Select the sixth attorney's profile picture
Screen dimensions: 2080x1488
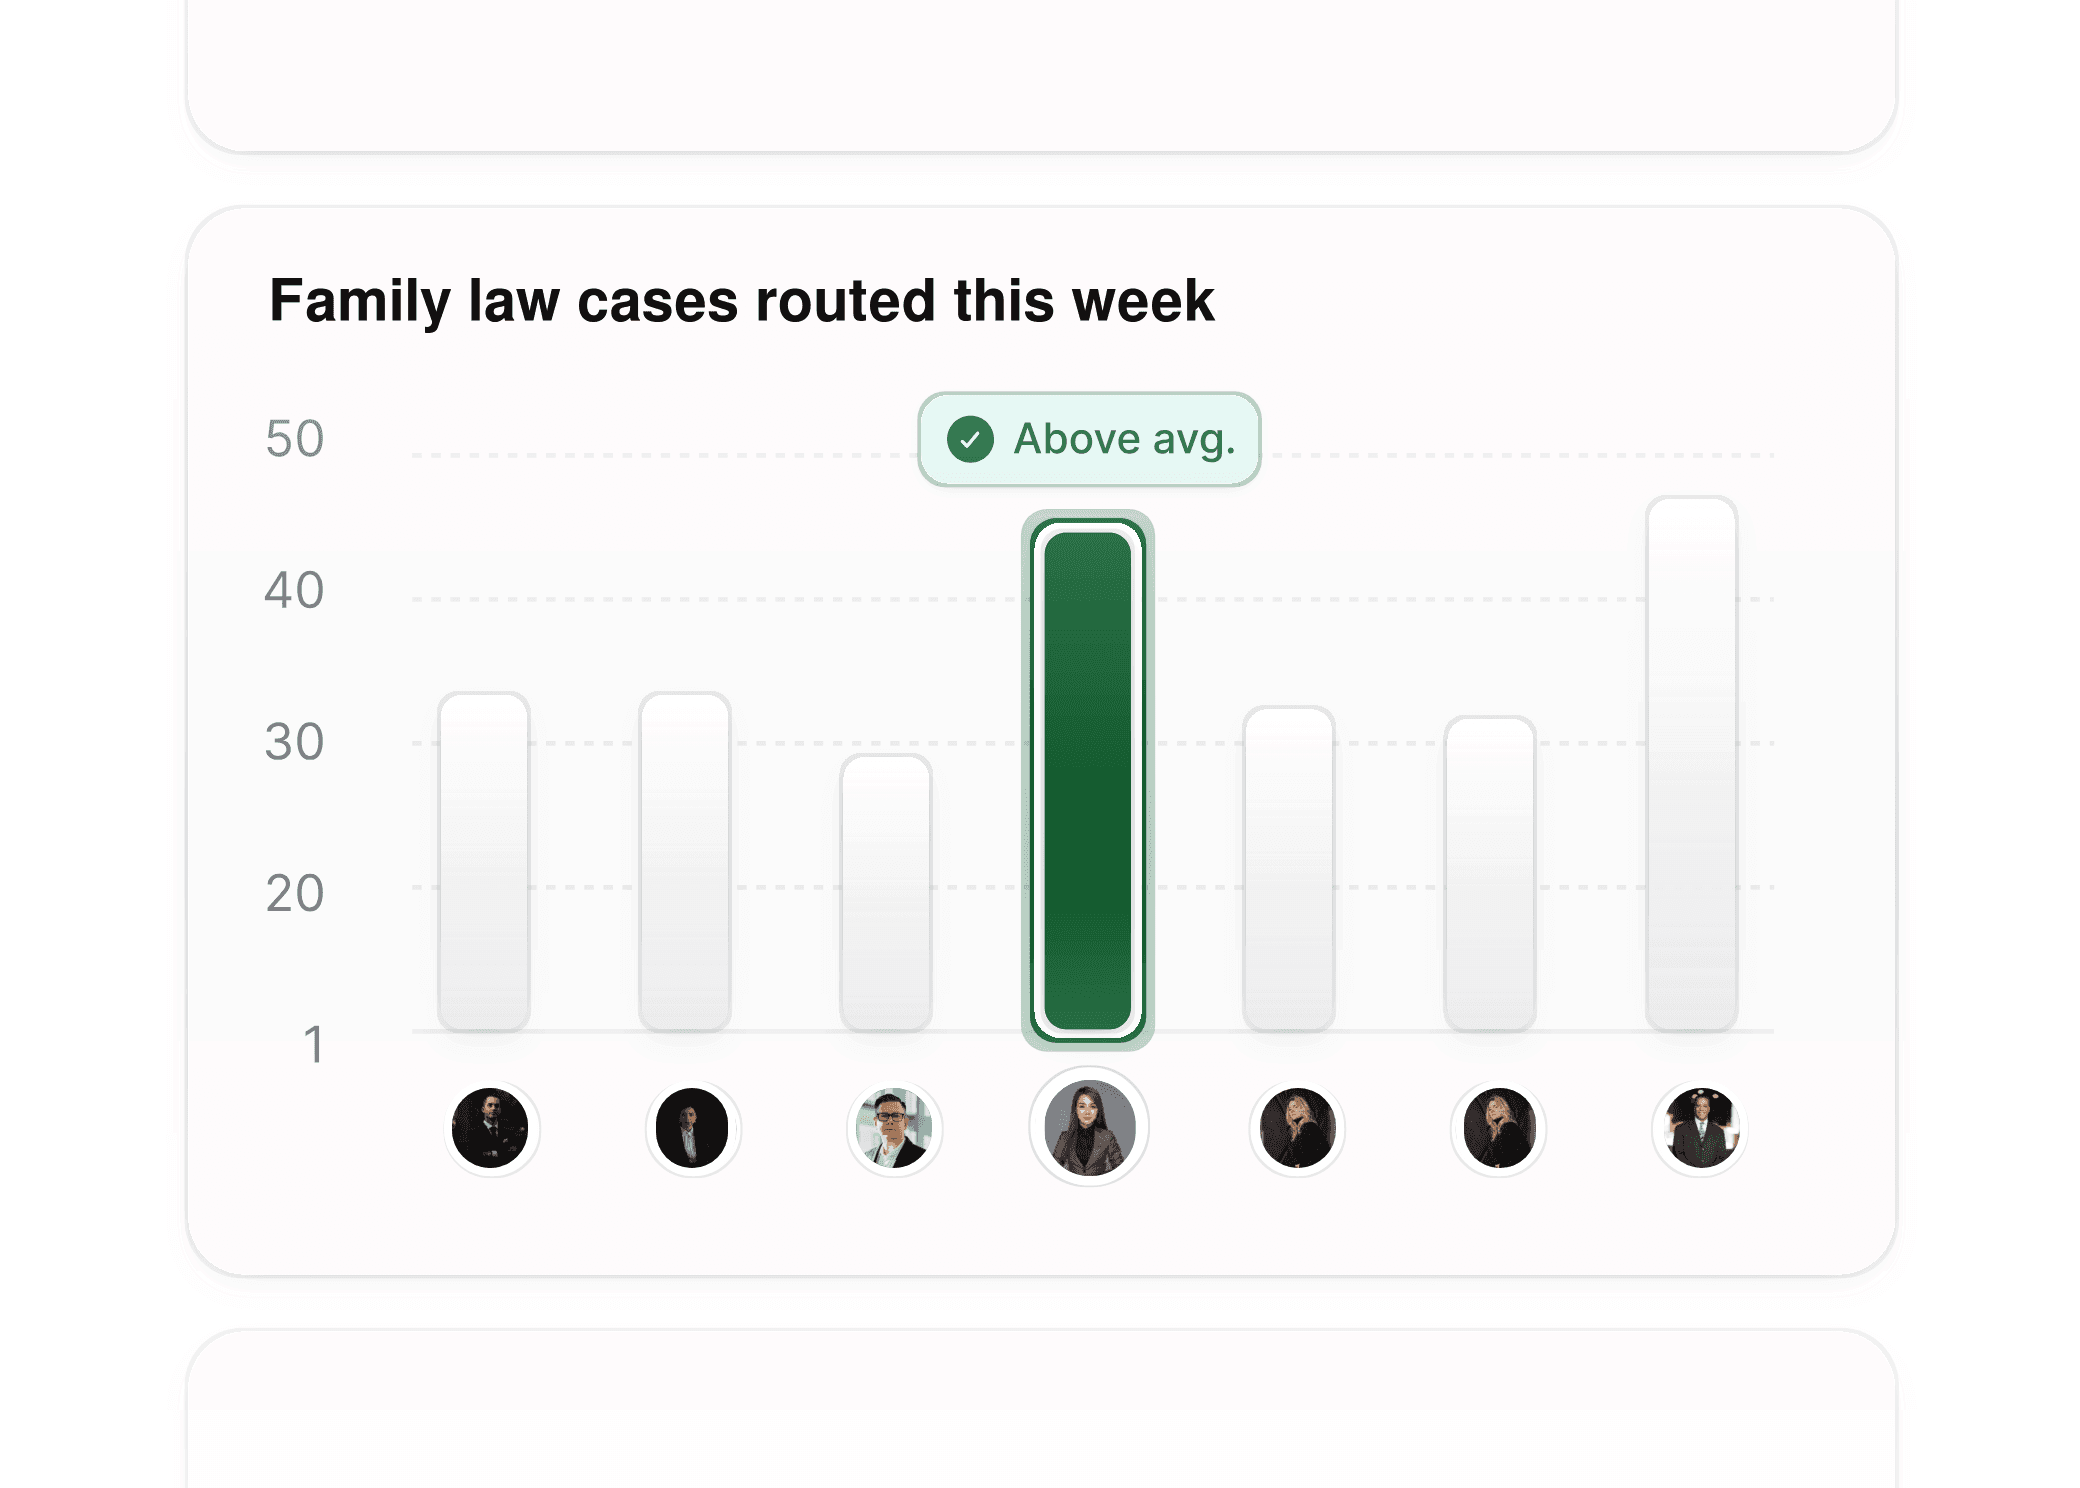click(x=1498, y=1126)
